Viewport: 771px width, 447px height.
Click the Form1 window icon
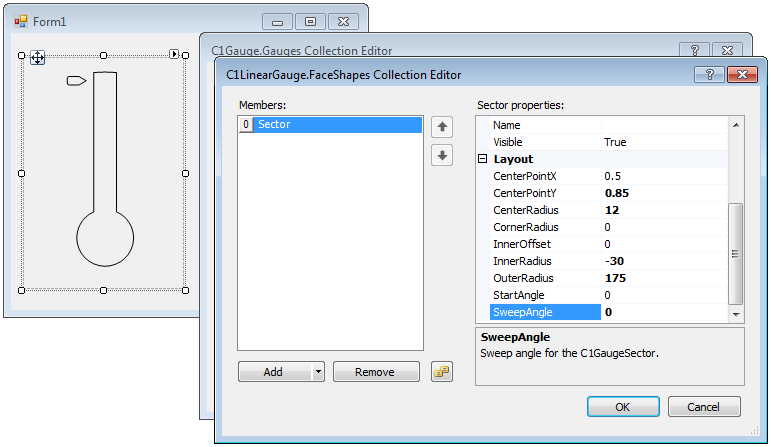(x=21, y=22)
